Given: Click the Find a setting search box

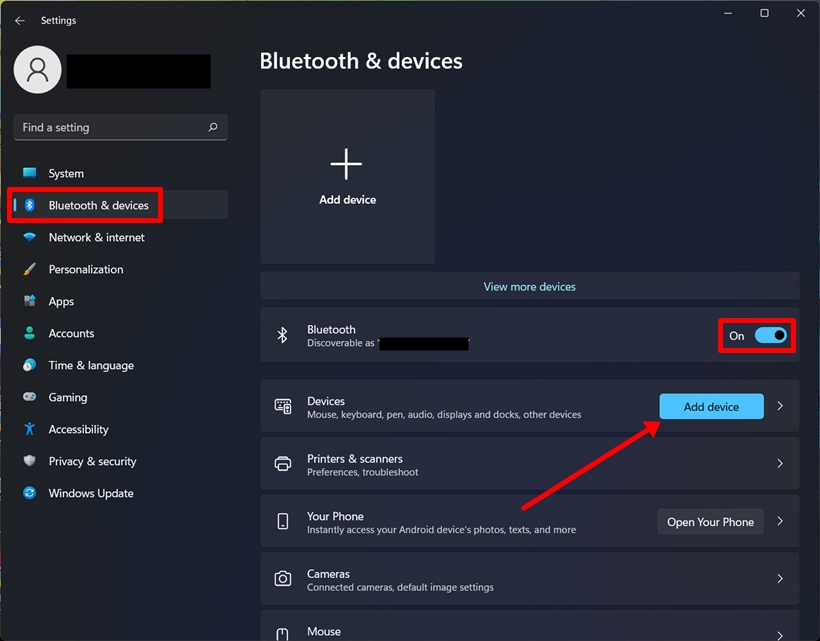Looking at the screenshot, I should point(121,127).
